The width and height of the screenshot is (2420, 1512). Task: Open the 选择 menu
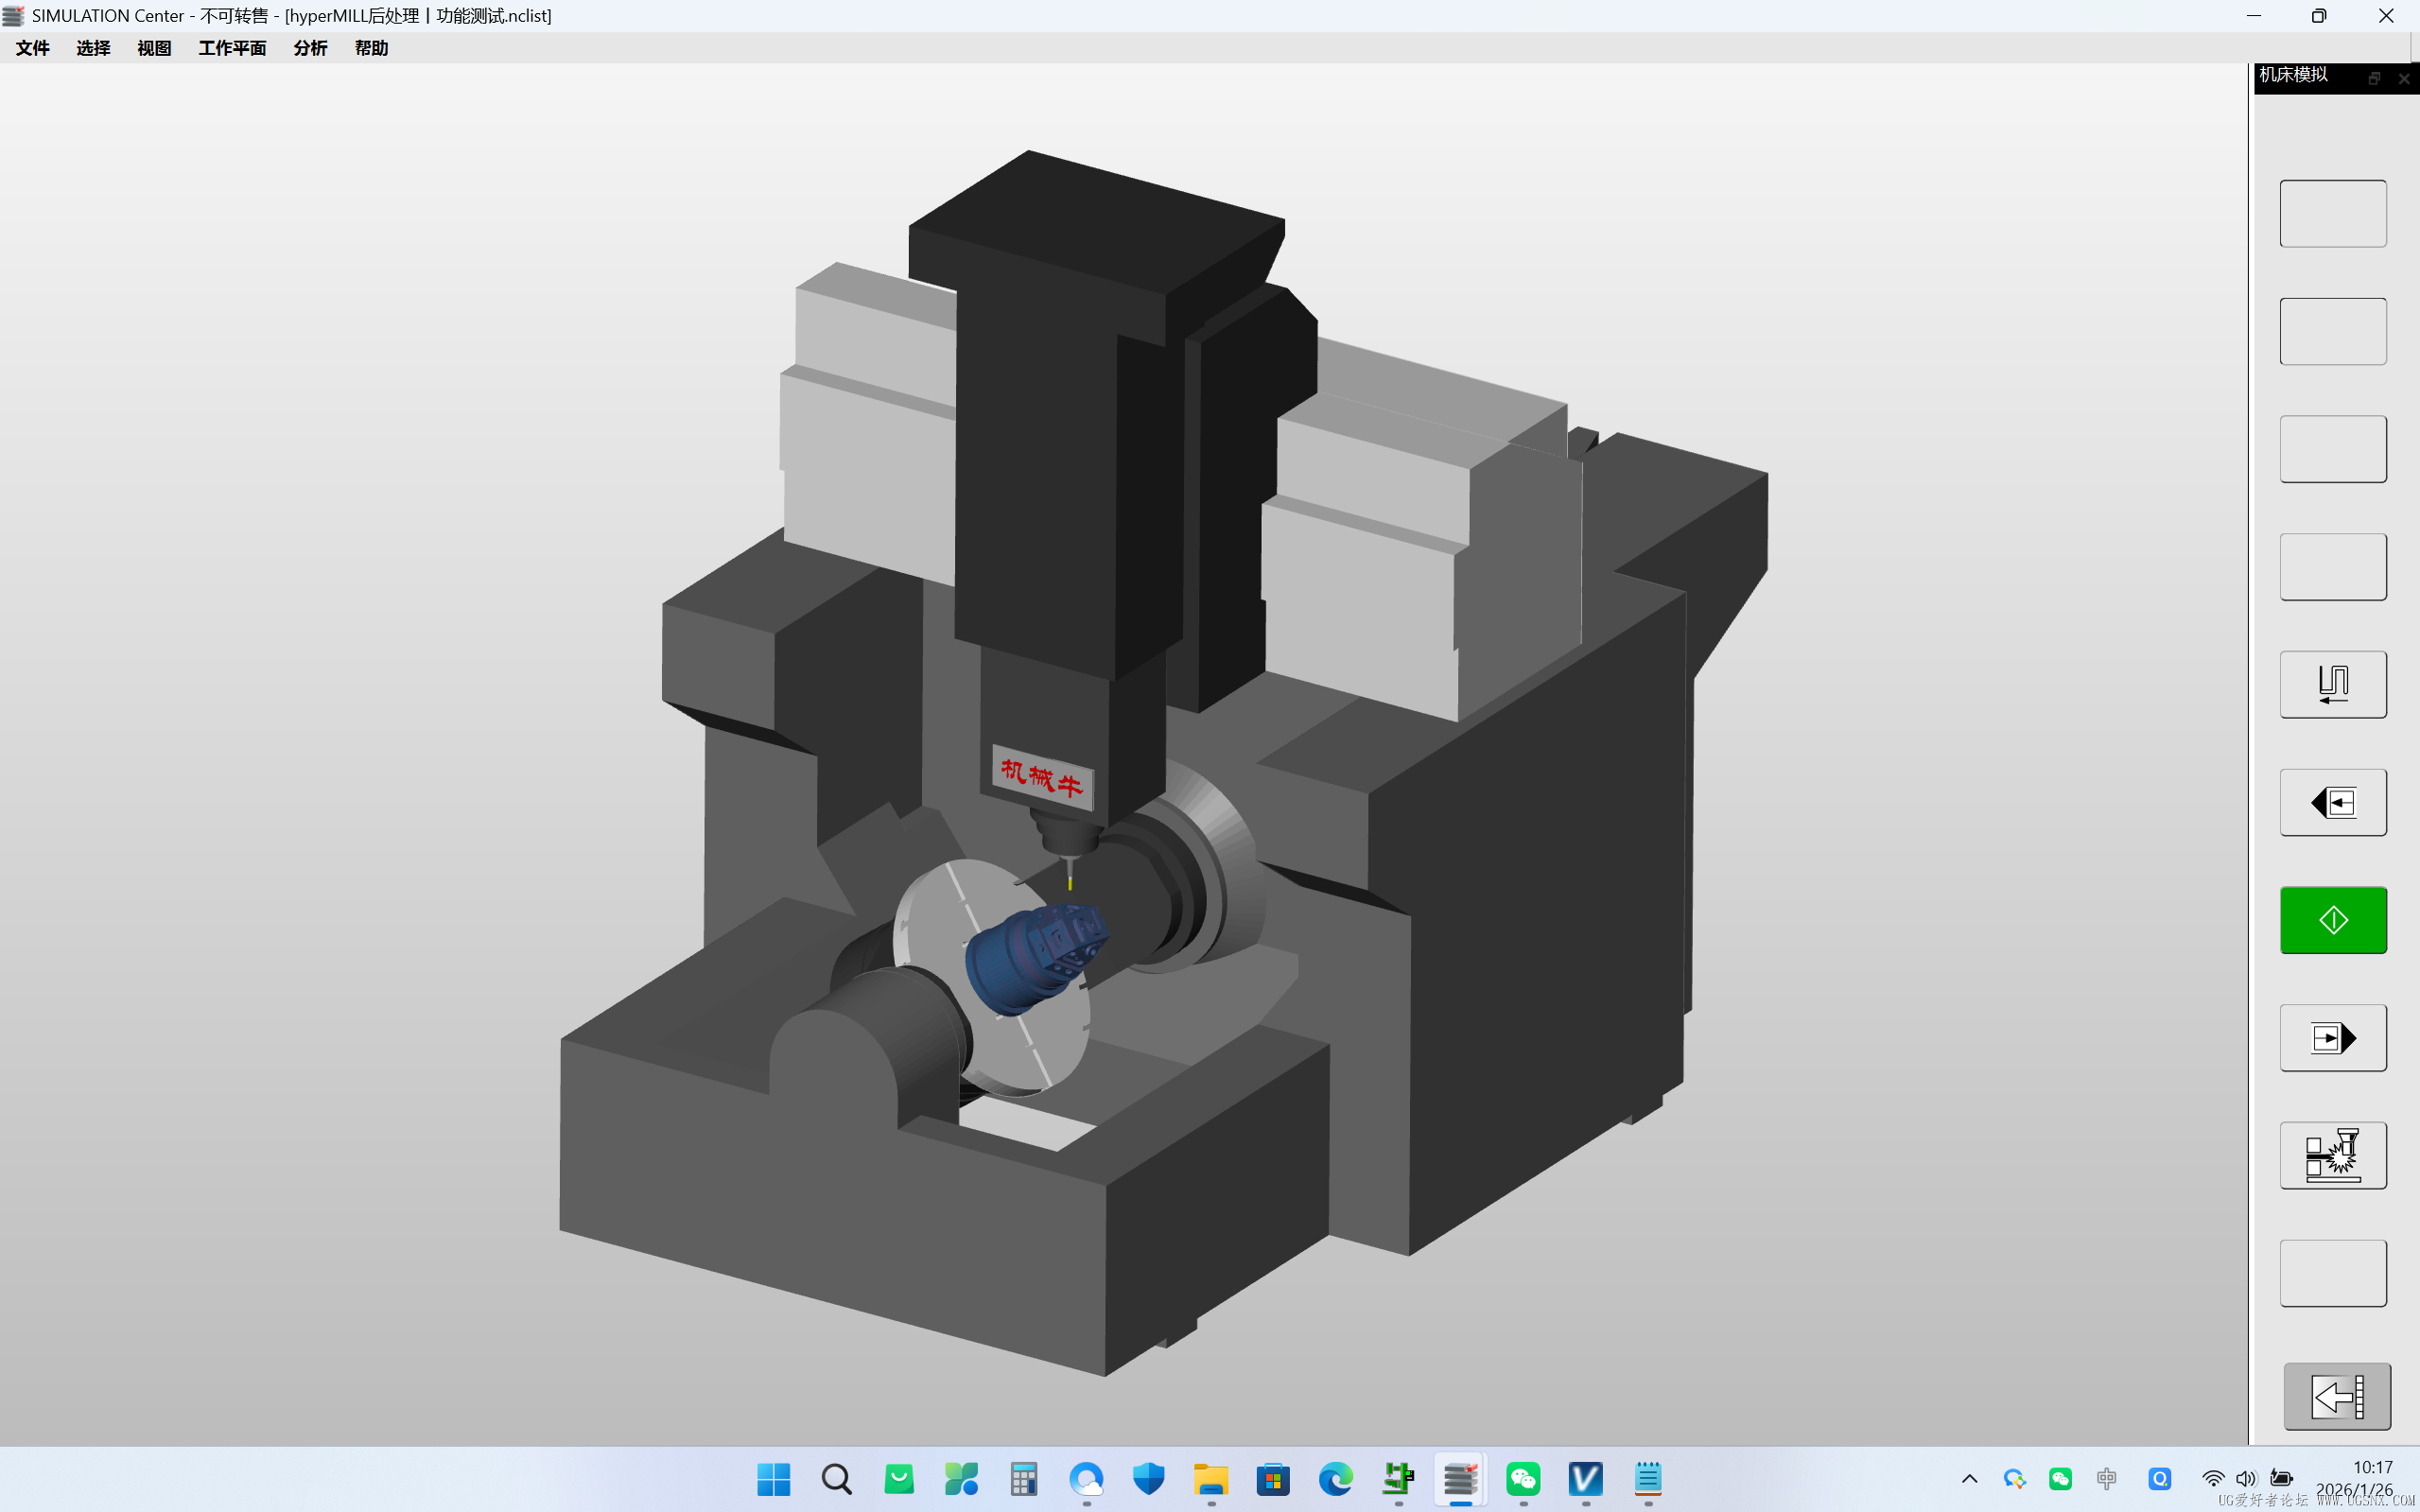93,48
